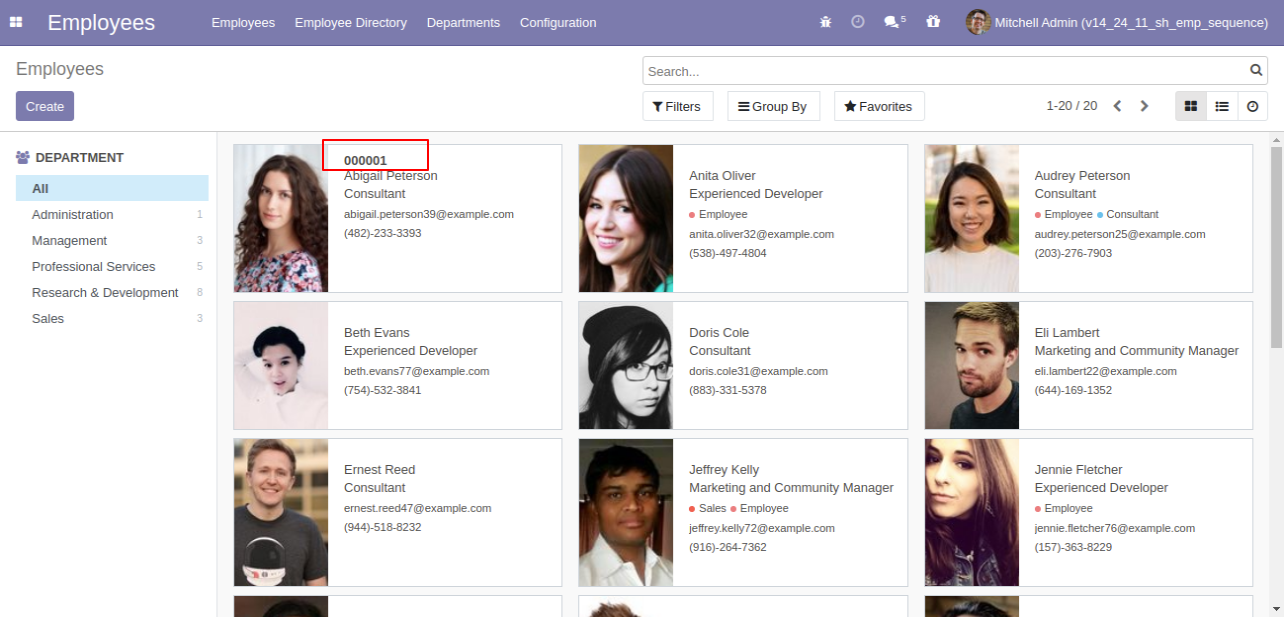Click the name Jeffrey Kelly
Image resolution: width=1284 pixels, height=617 pixels.
(724, 470)
